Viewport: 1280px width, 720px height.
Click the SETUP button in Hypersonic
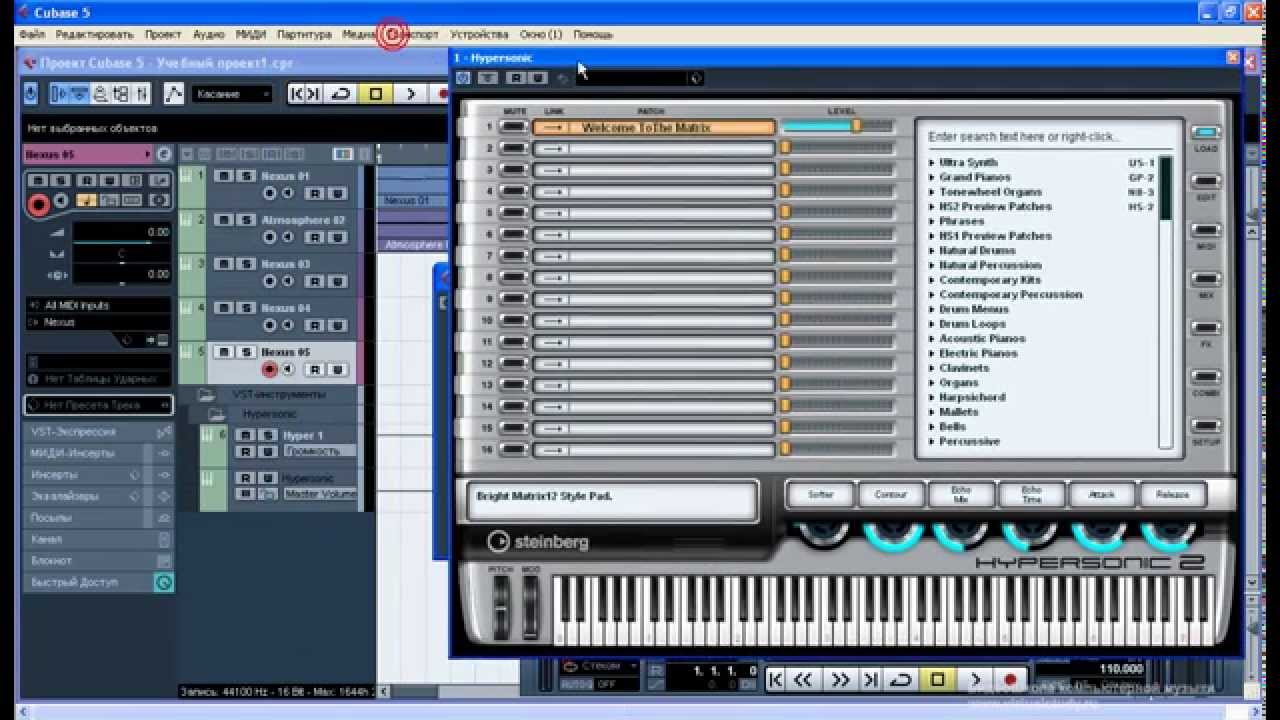pos(1206,427)
